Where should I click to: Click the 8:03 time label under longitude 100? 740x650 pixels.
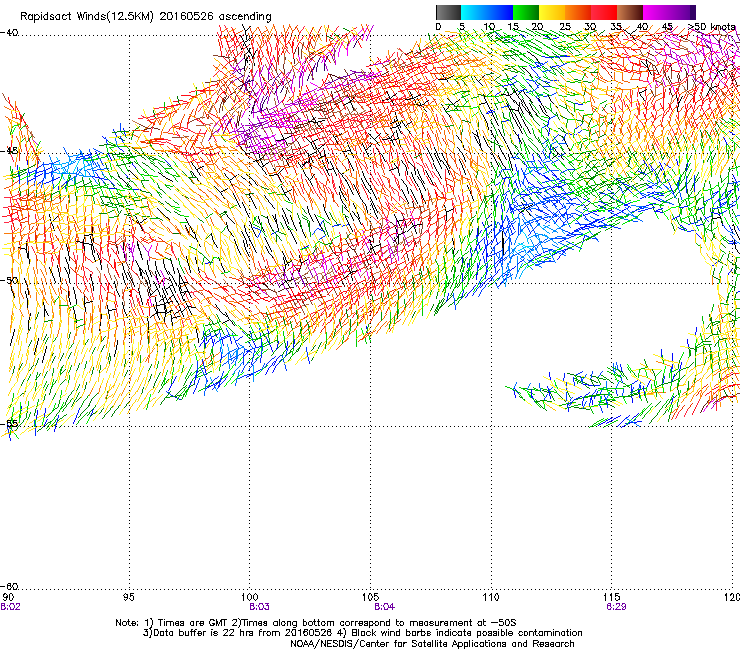click(259, 607)
